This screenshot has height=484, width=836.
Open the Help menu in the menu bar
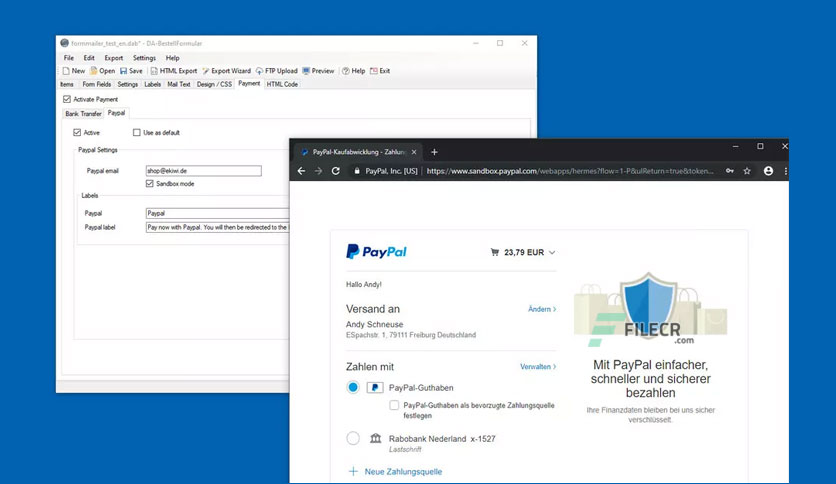point(172,58)
